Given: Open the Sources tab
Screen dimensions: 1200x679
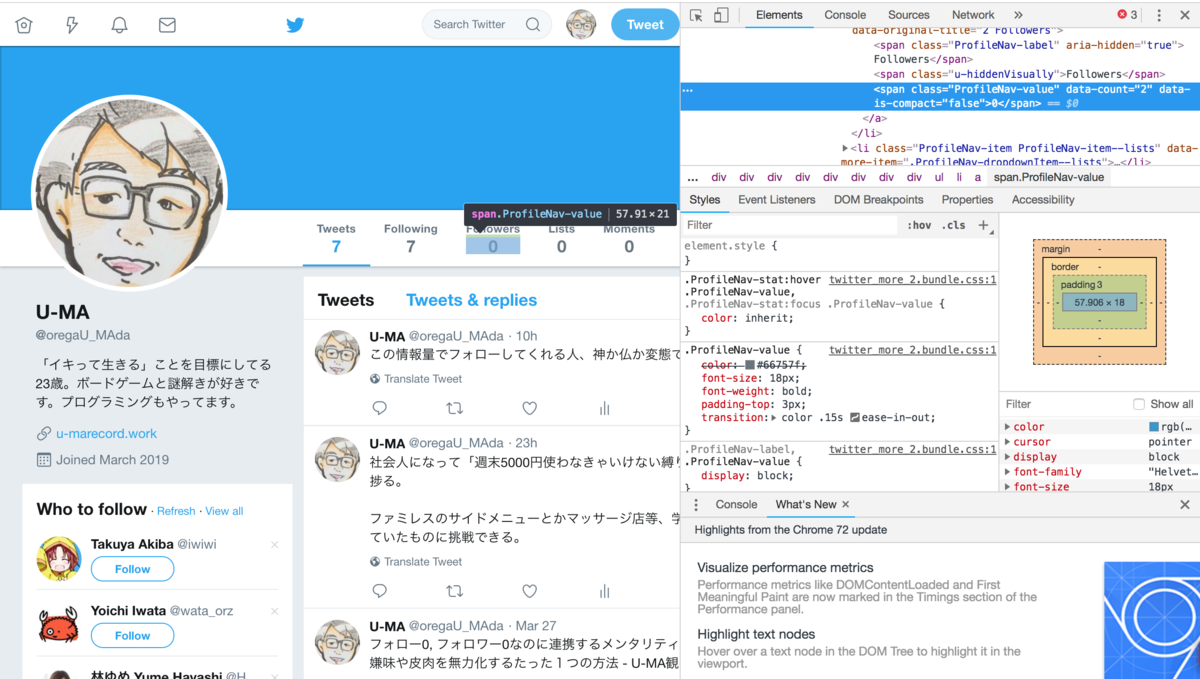Looking at the screenshot, I should (x=909, y=15).
